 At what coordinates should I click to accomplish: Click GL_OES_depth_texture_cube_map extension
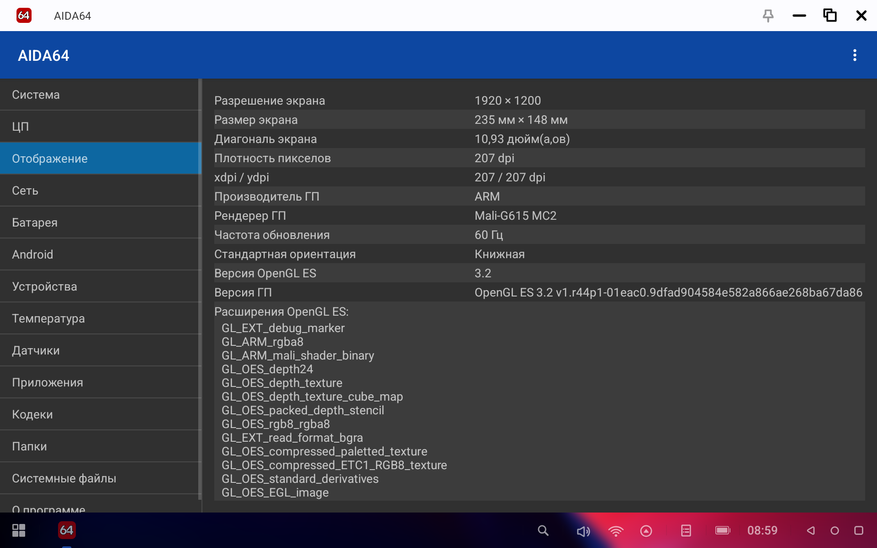coord(312,396)
